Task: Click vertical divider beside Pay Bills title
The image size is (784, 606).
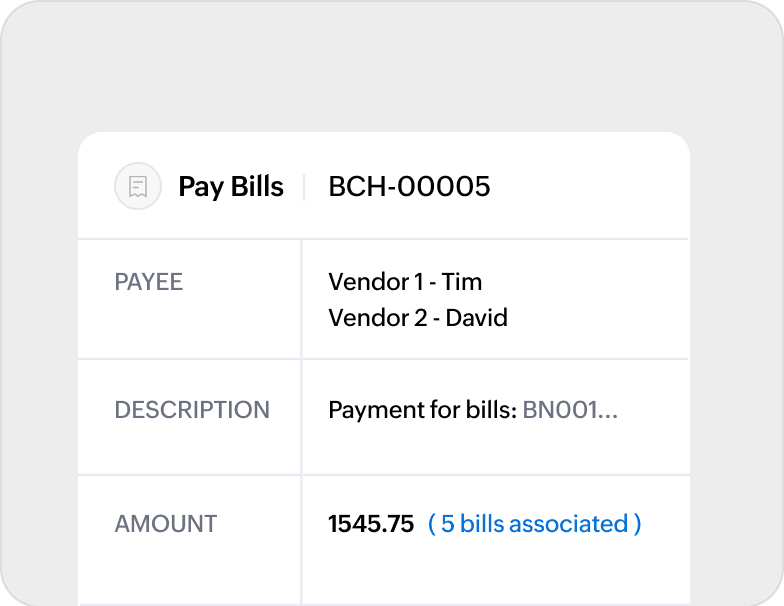Action: tap(304, 187)
